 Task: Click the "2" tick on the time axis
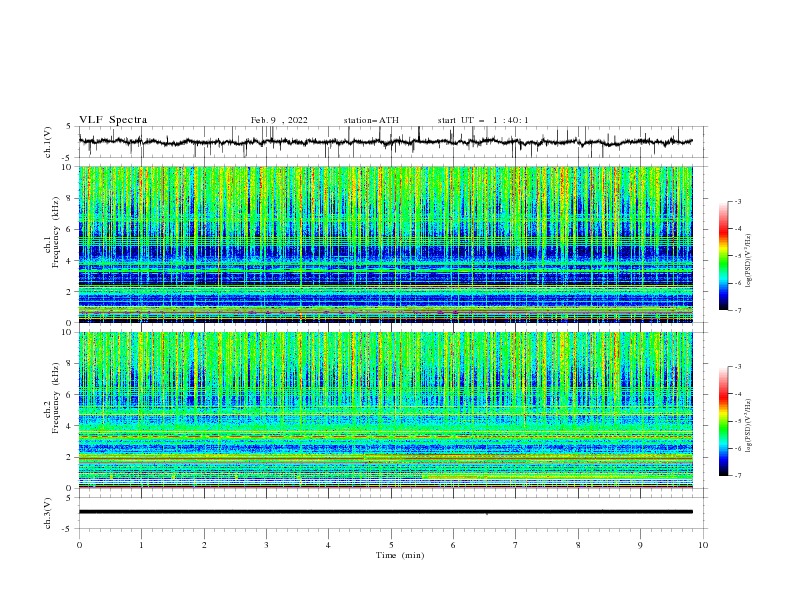coord(204,545)
